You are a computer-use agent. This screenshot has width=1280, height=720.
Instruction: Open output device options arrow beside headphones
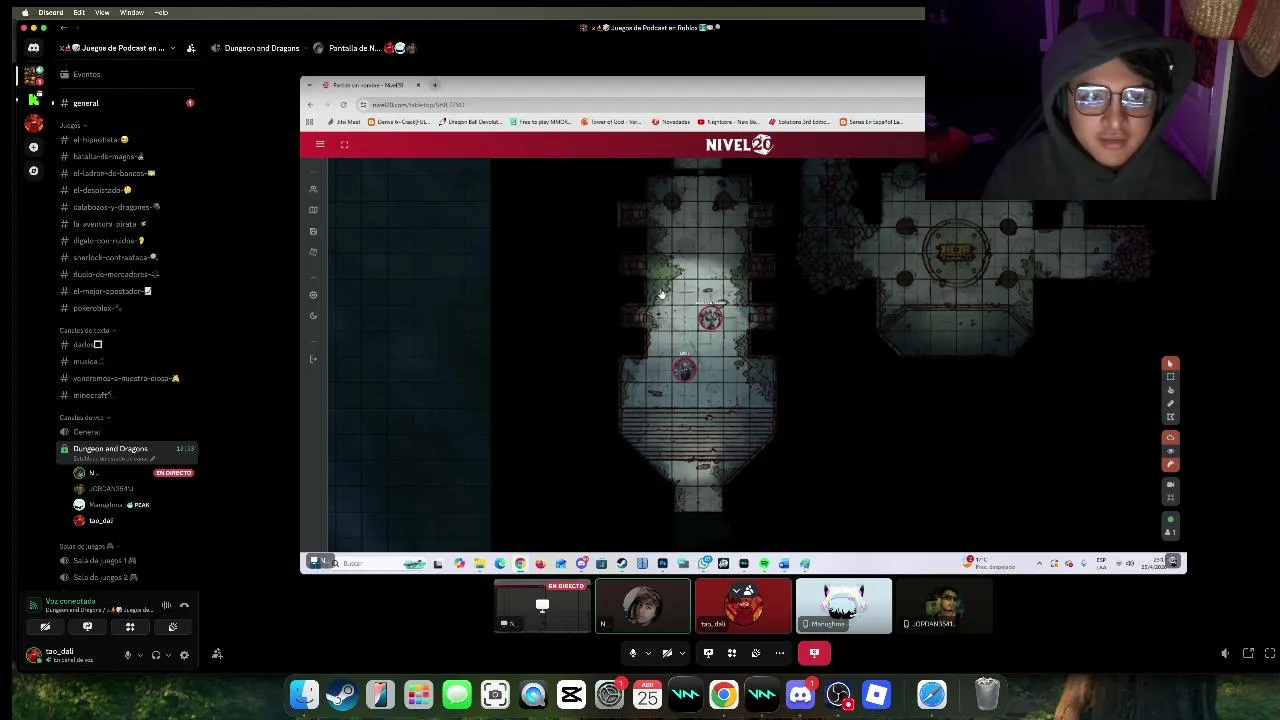point(168,655)
